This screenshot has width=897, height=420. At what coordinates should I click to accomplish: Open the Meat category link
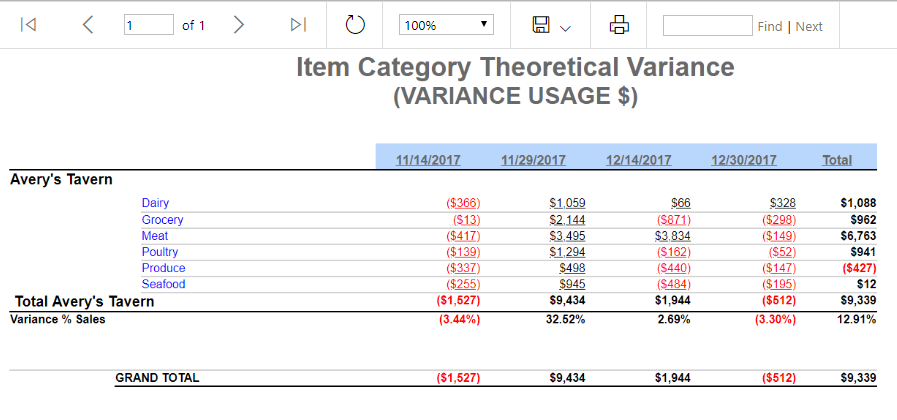click(x=155, y=236)
